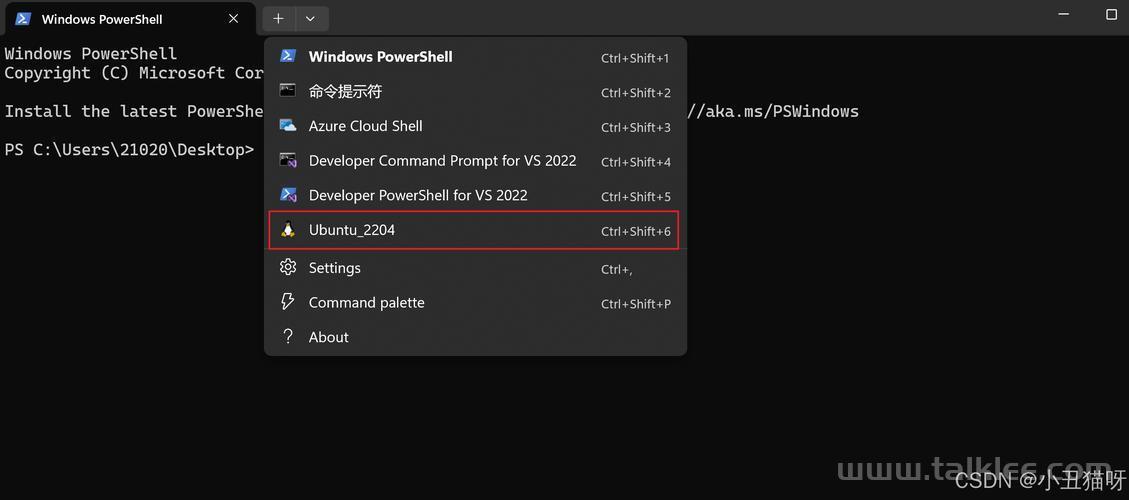Launch the Azure Cloud Shell profile

point(475,126)
